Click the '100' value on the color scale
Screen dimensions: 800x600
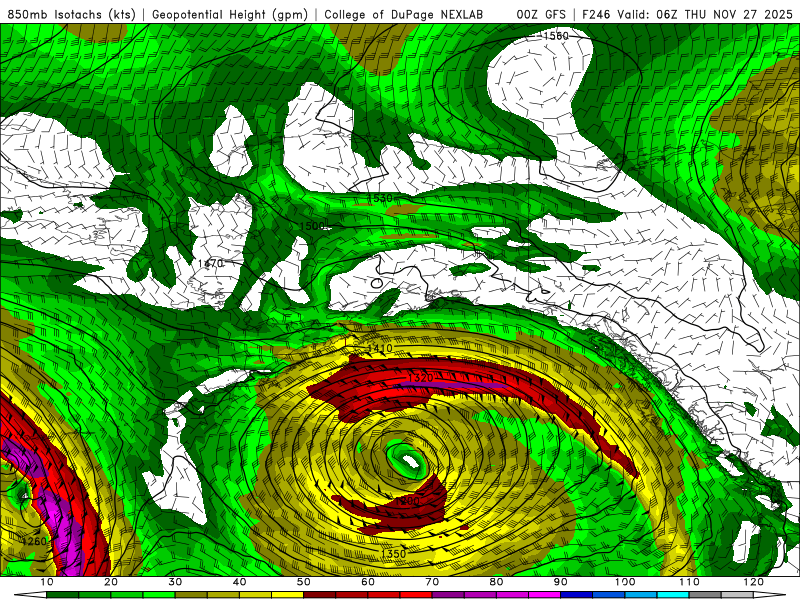pyautogui.click(x=625, y=582)
